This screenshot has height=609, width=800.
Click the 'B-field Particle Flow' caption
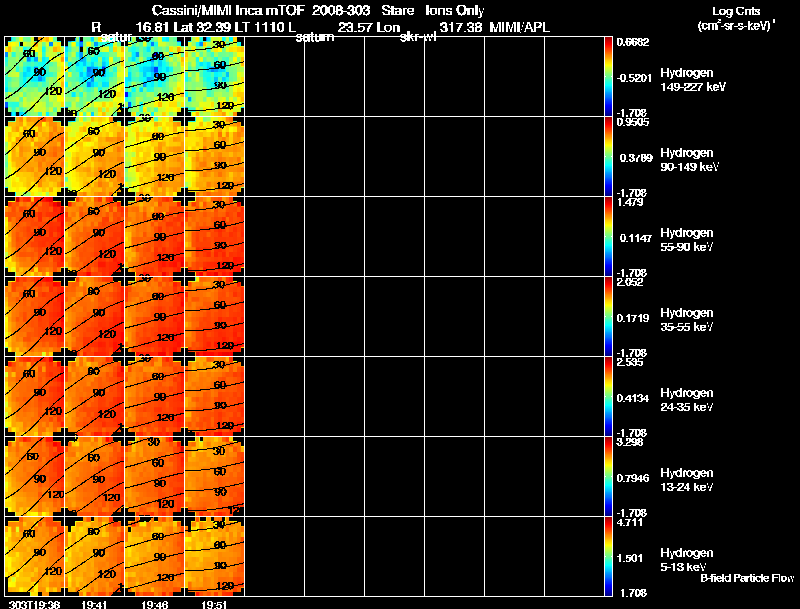[747, 578]
